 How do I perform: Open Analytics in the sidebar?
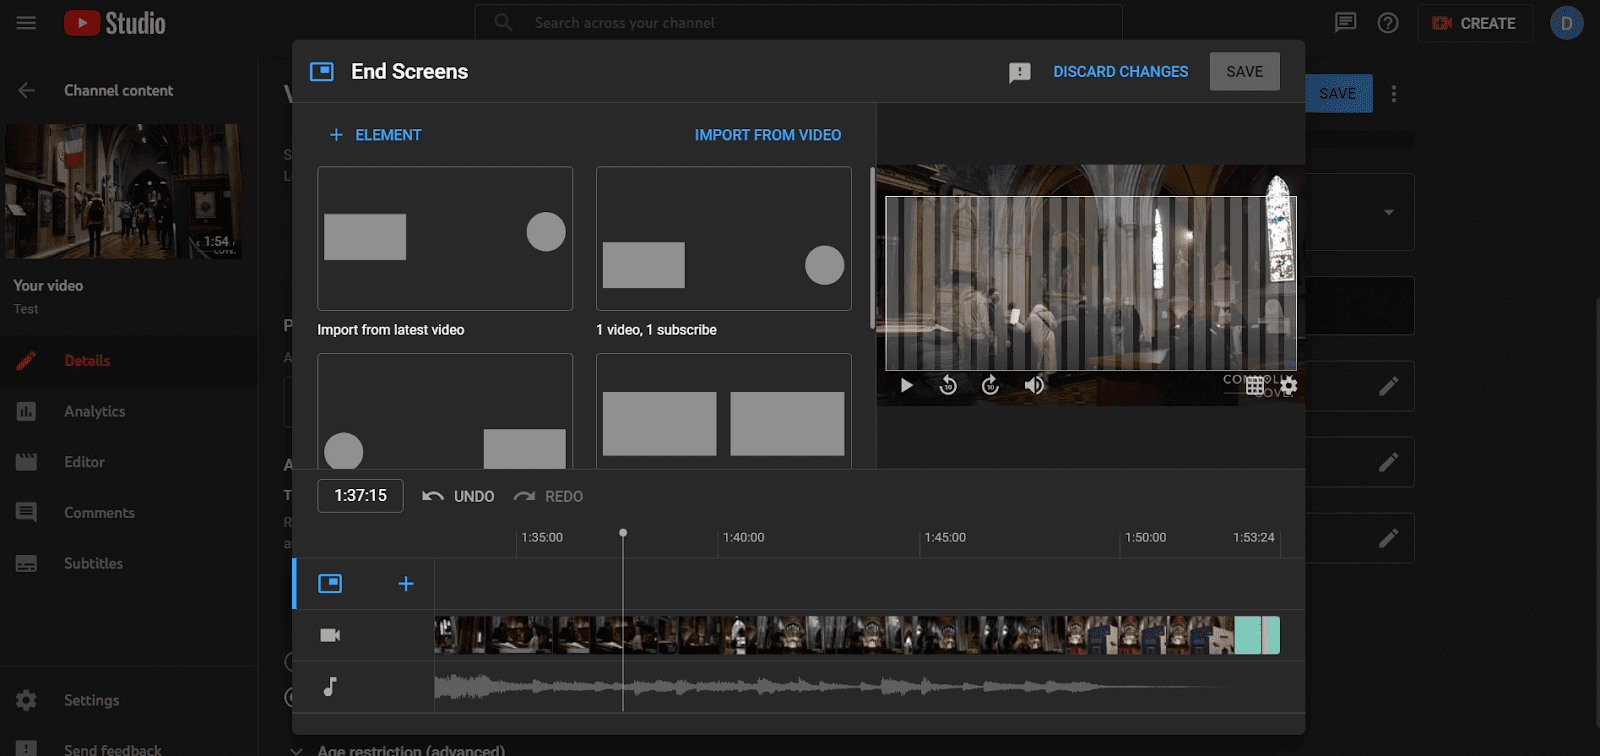(94, 411)
